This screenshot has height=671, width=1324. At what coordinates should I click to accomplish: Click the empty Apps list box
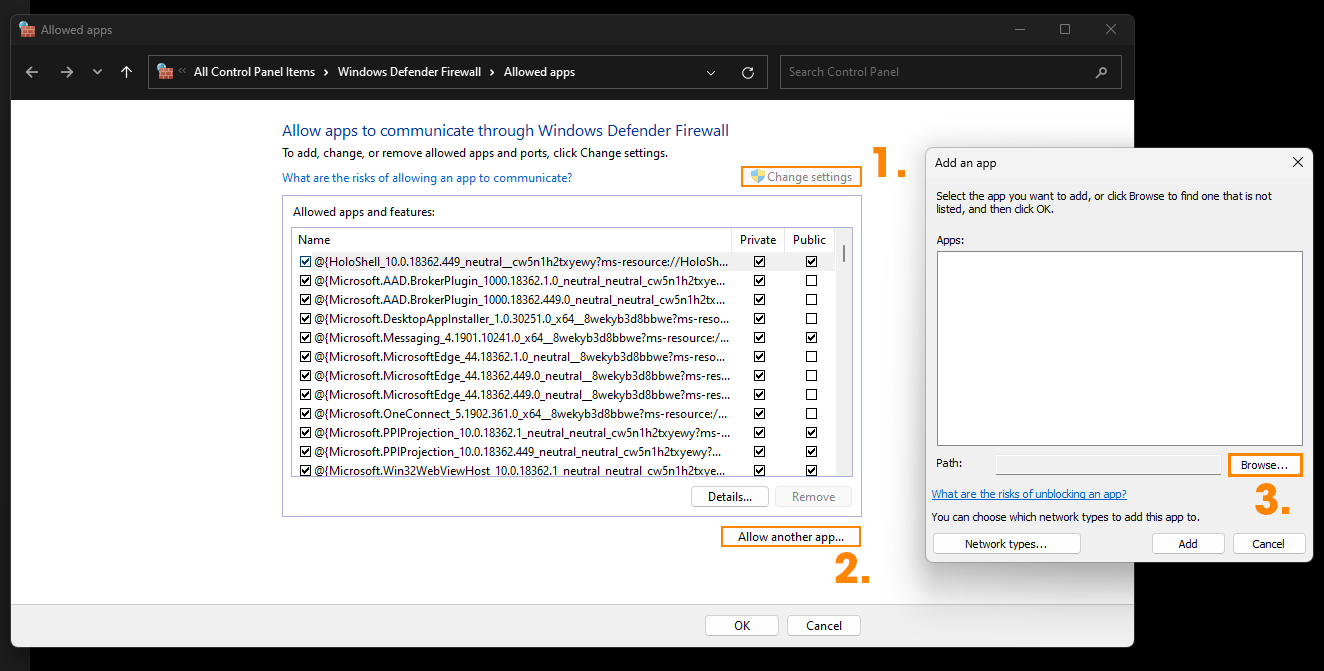pyautogui.click(x=1120, y=348)
